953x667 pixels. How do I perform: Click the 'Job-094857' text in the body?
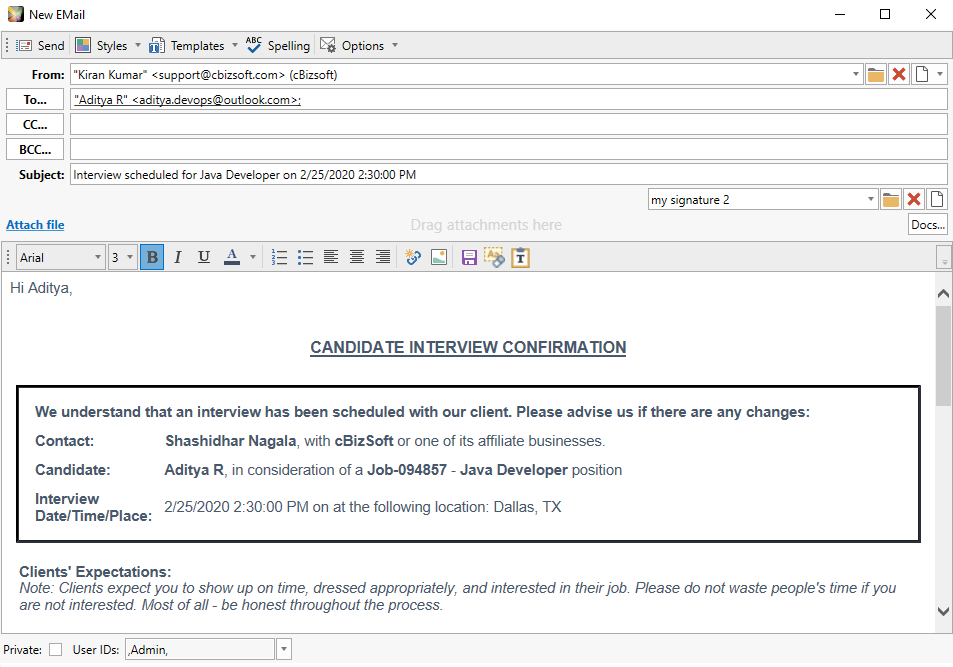pos(407,470)
